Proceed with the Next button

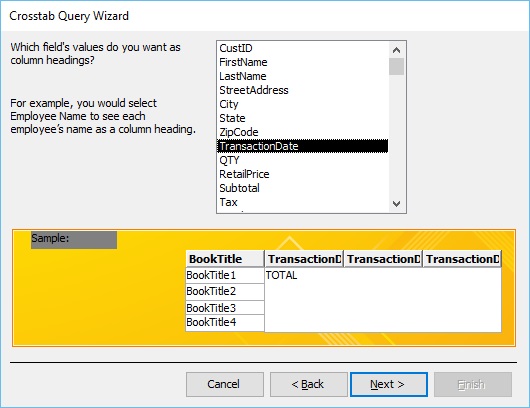click(389, 384)
